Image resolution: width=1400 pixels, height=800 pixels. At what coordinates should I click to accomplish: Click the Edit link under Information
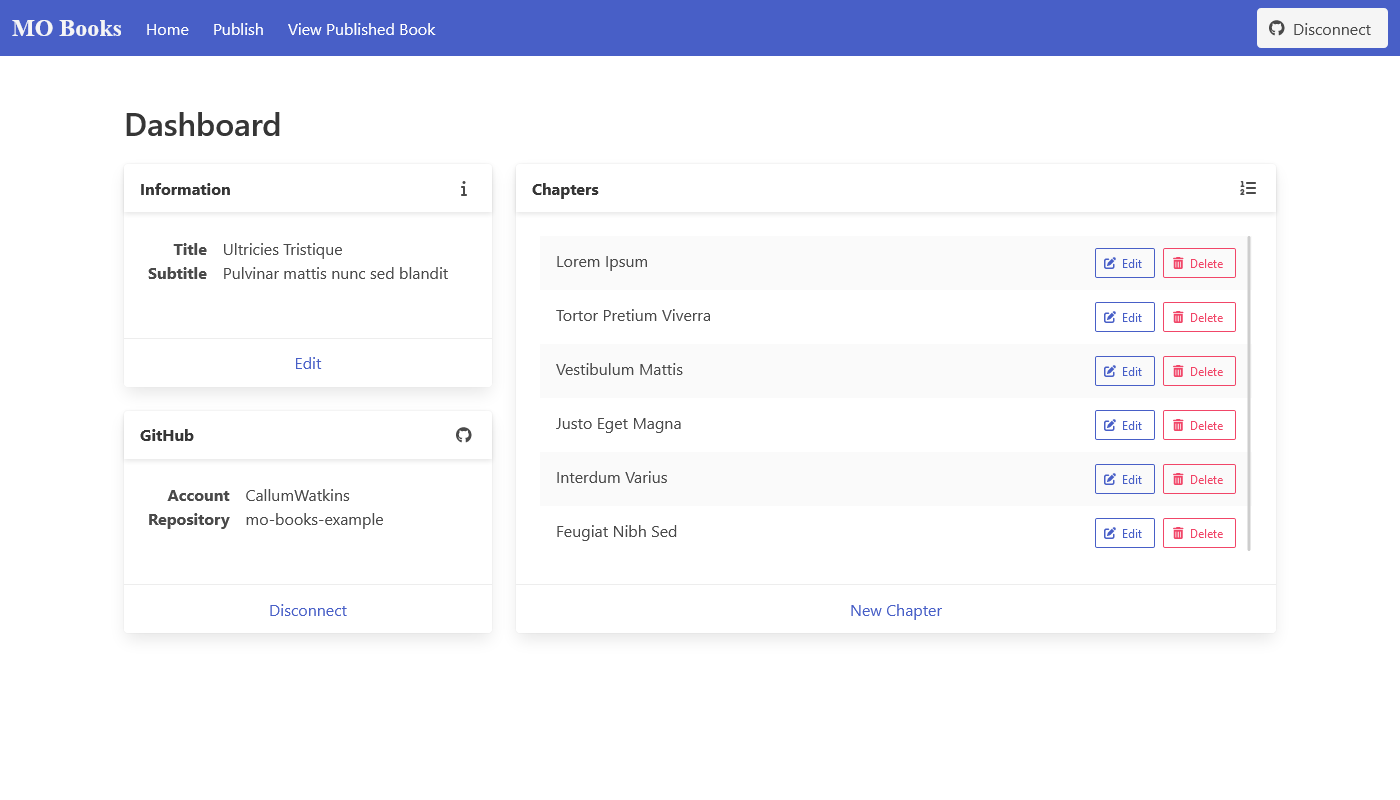coord(308,363)
